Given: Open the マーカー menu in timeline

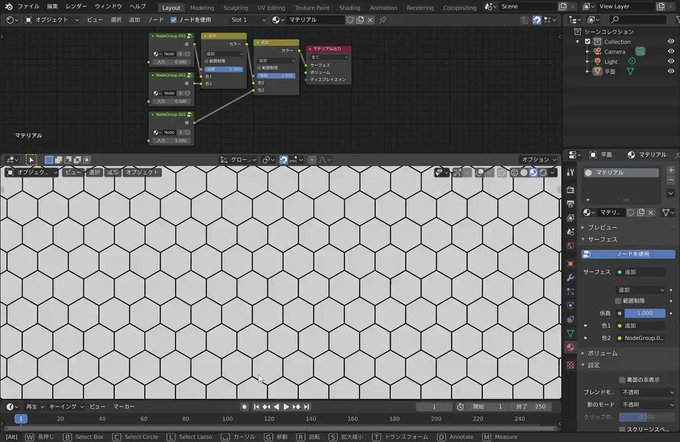Looking at the screenshot, I should click(124, 406).
